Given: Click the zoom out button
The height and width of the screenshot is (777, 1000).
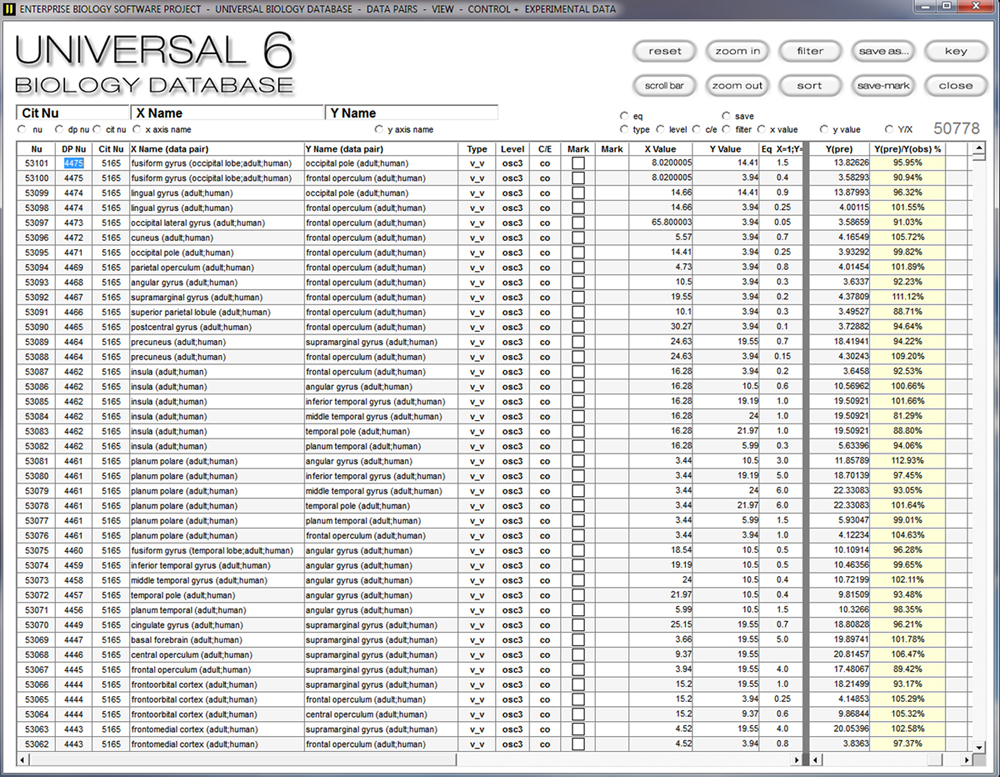Looking at the screenshot, I should (737, 85).
